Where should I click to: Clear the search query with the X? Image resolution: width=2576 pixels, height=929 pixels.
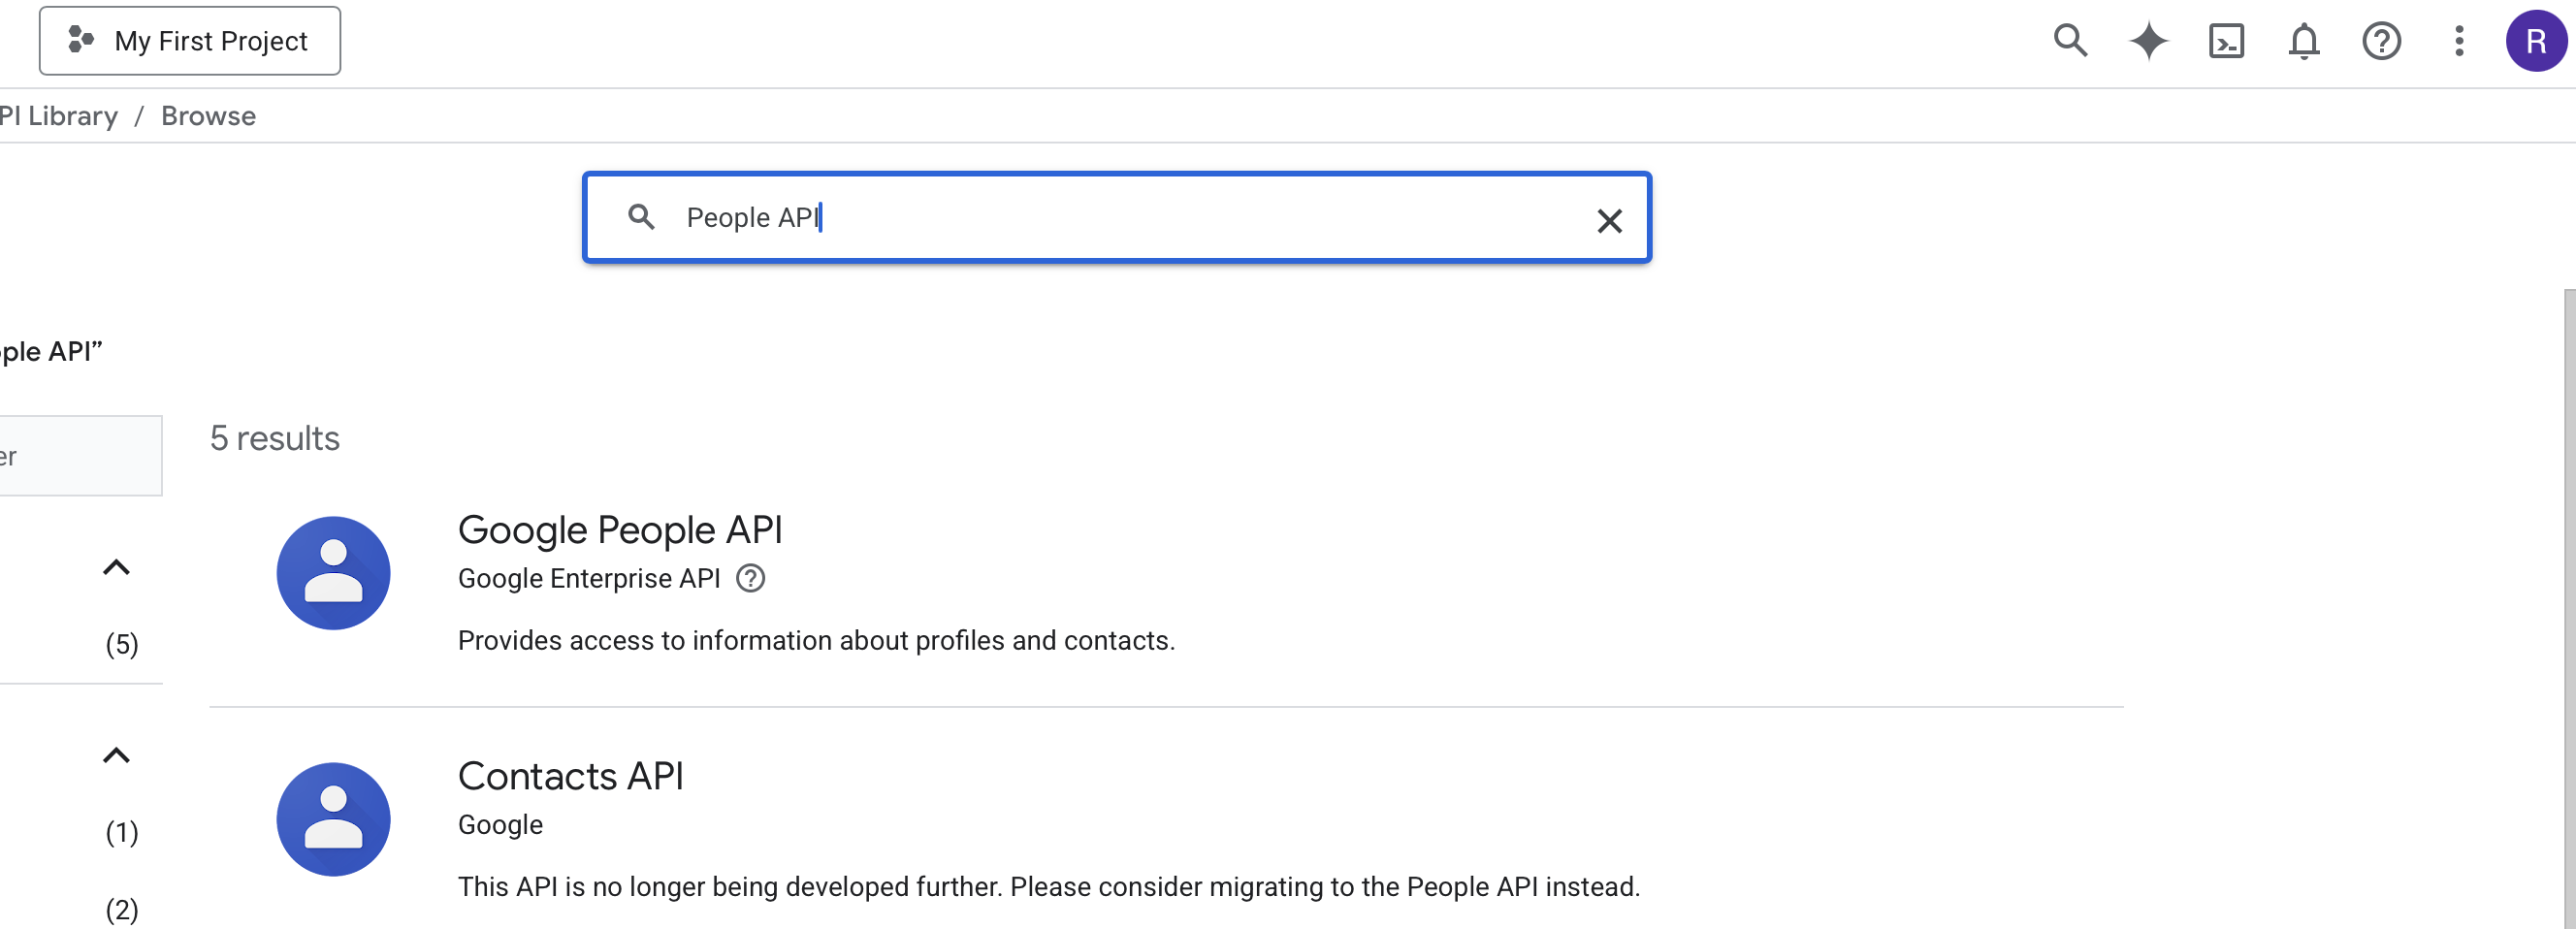[x=1610, y=220]
